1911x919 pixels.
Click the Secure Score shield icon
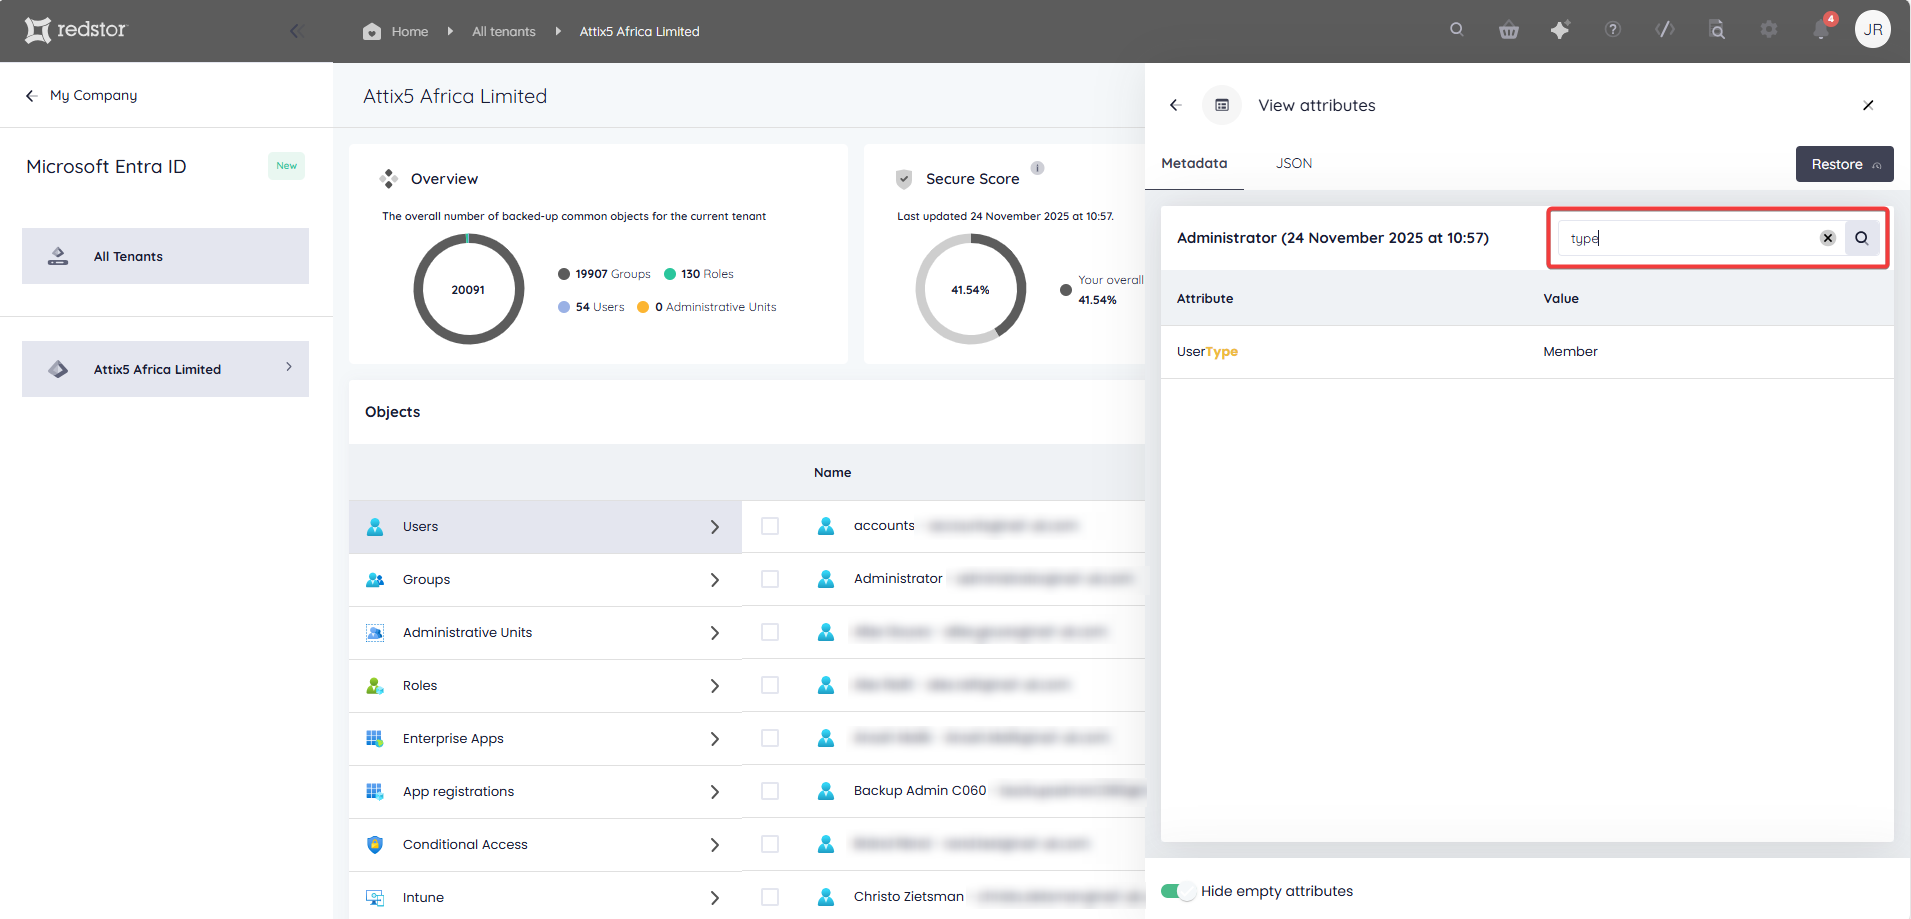pos(904,179)
